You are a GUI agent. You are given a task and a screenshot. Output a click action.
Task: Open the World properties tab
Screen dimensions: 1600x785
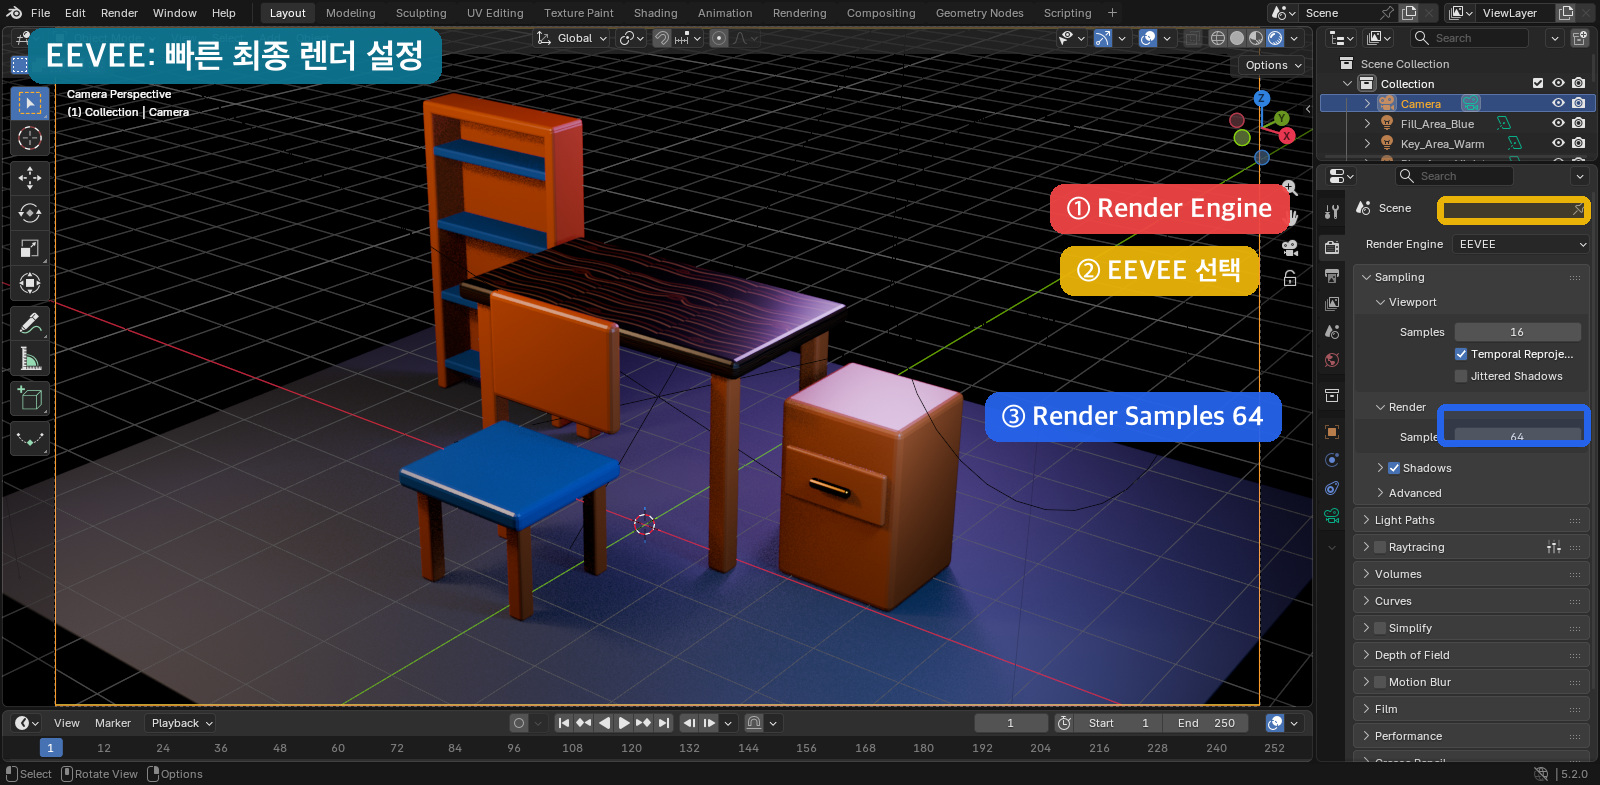[1332, 360]
